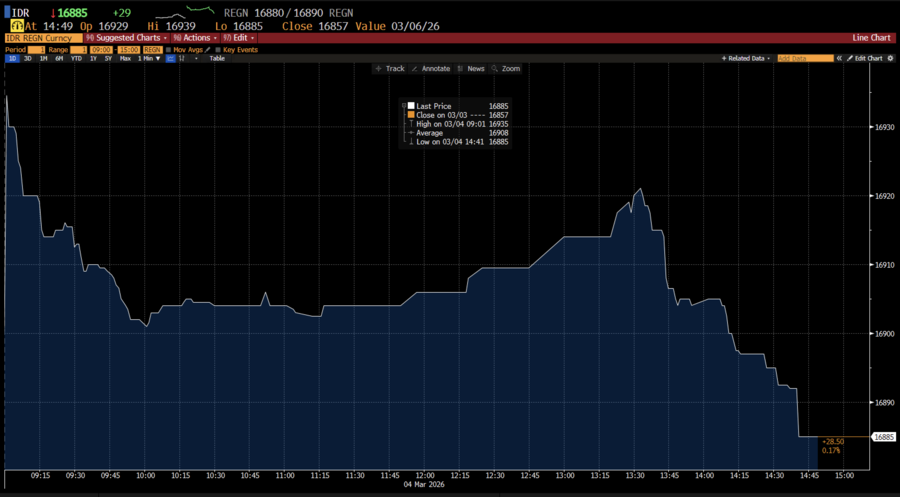Activate the Track crosshair tool
This screenshot has height=497, width=900.
click(x=390, y=69)
